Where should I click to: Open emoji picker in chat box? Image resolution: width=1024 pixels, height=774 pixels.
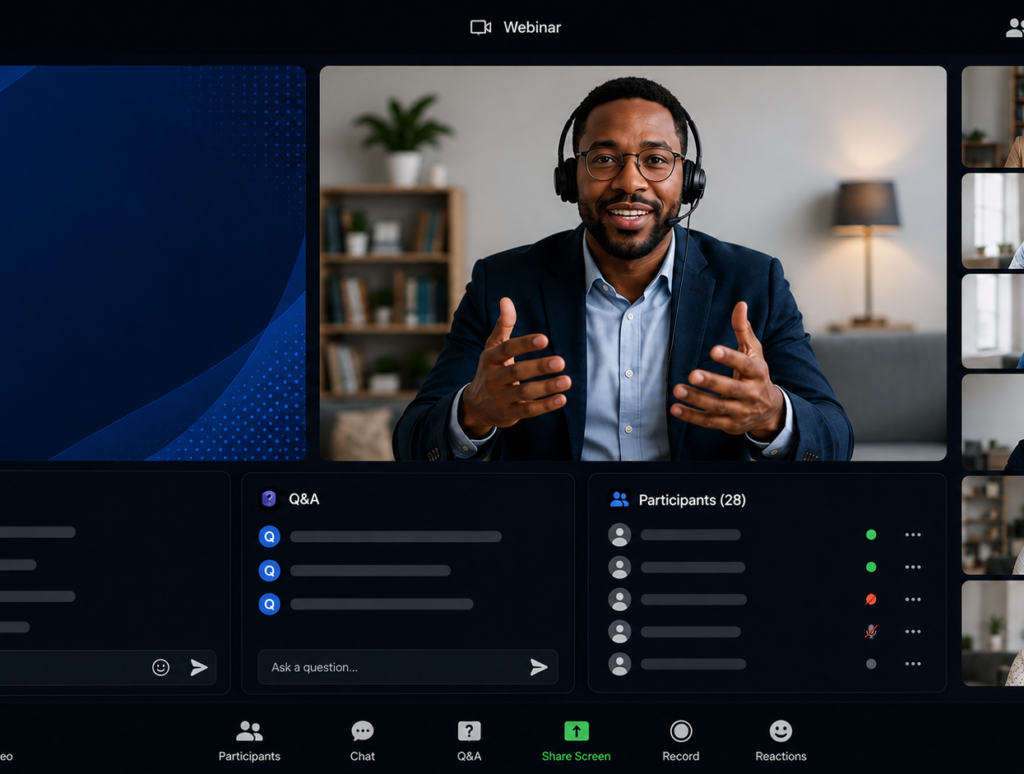[x=161, y=667]
